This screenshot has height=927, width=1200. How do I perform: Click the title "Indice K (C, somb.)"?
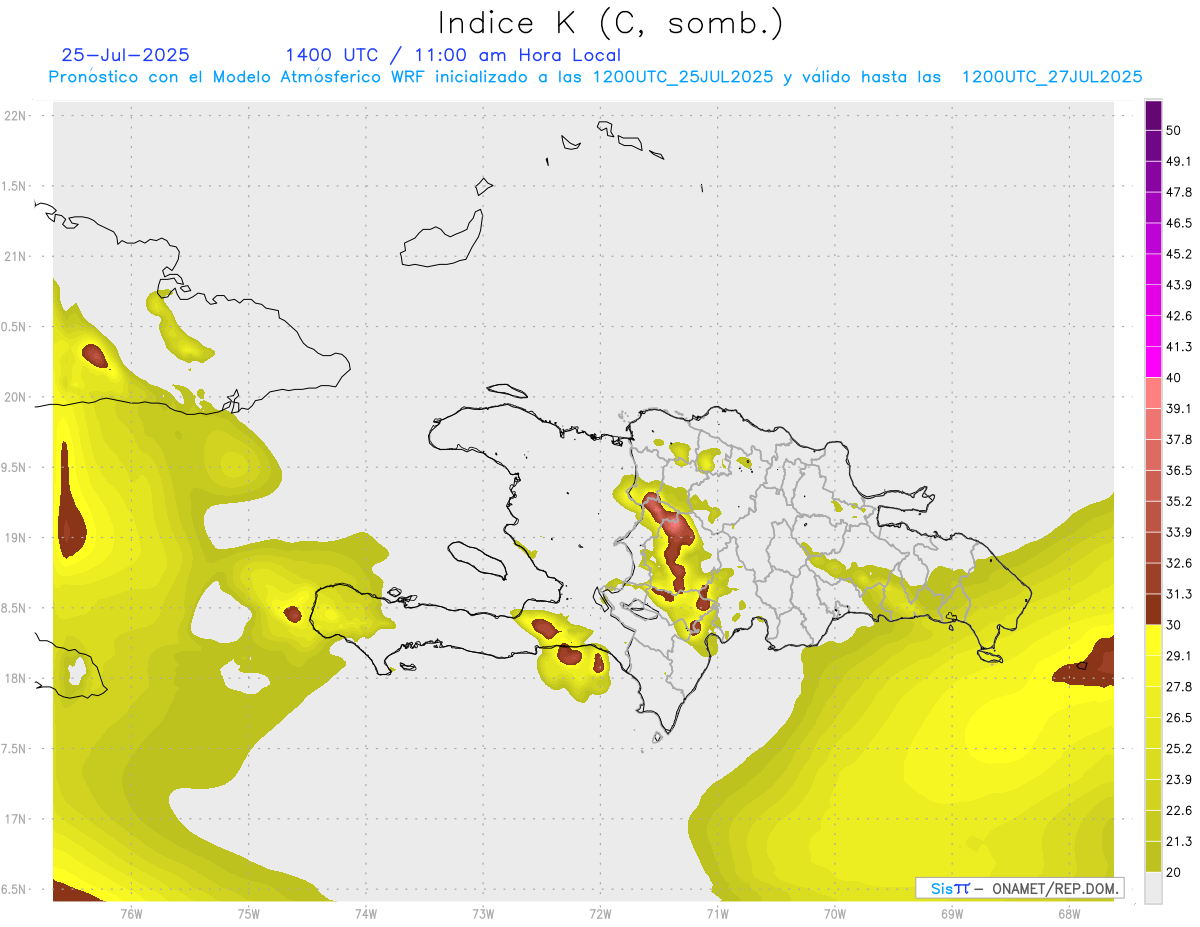611,23
